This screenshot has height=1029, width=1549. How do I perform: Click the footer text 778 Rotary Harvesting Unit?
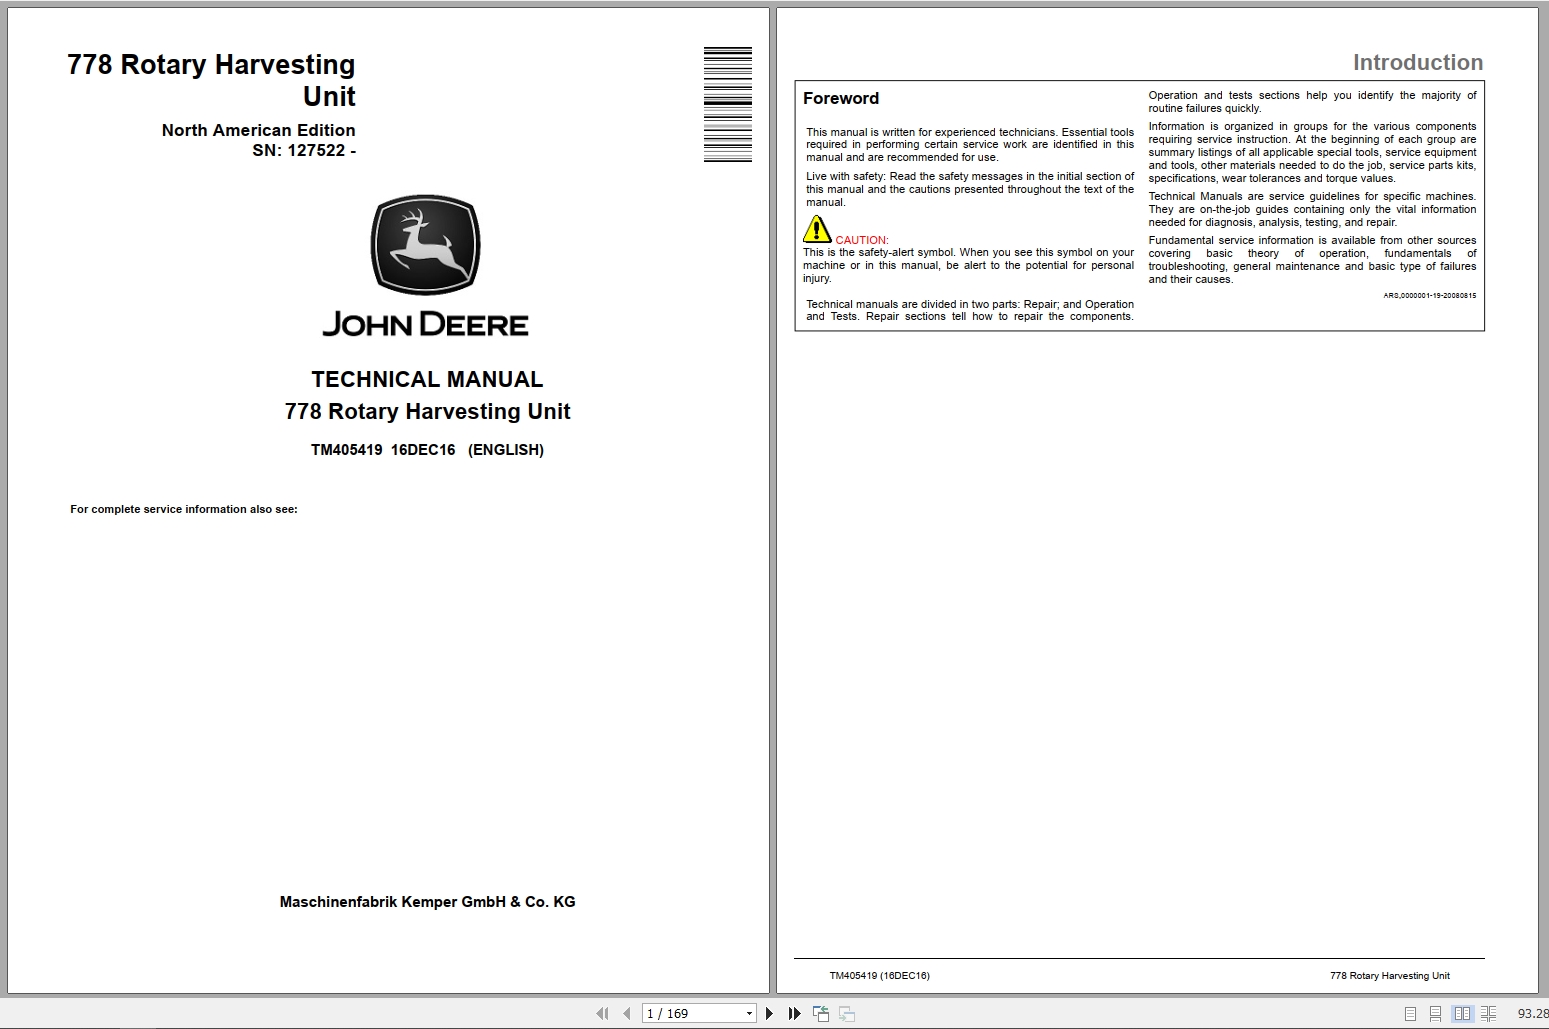pos(1389,975)
